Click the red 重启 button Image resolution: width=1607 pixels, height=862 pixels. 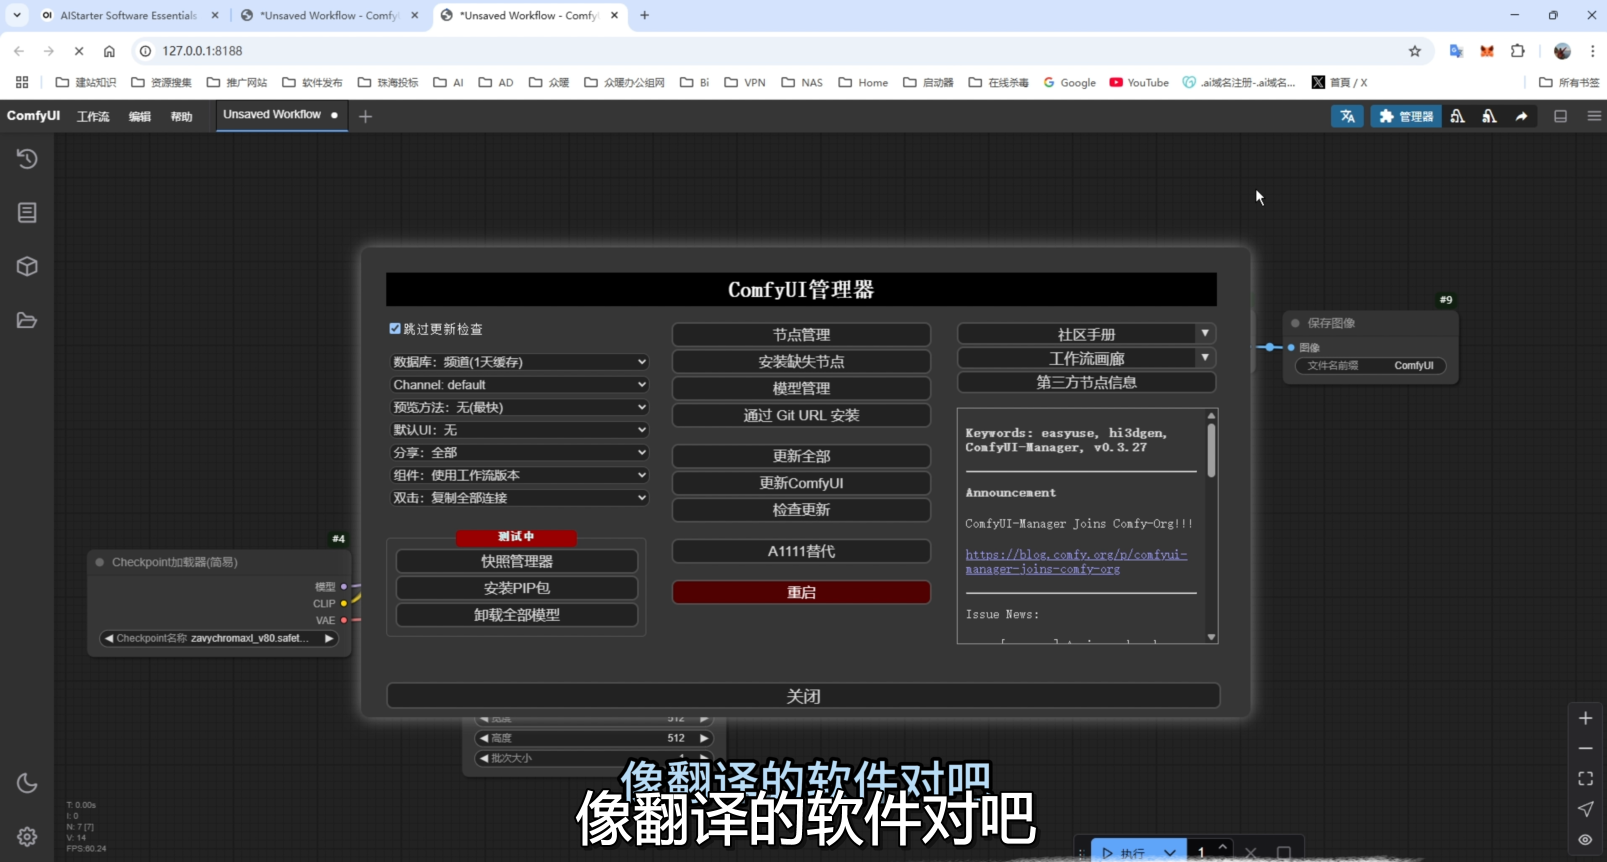coord(801,592)
